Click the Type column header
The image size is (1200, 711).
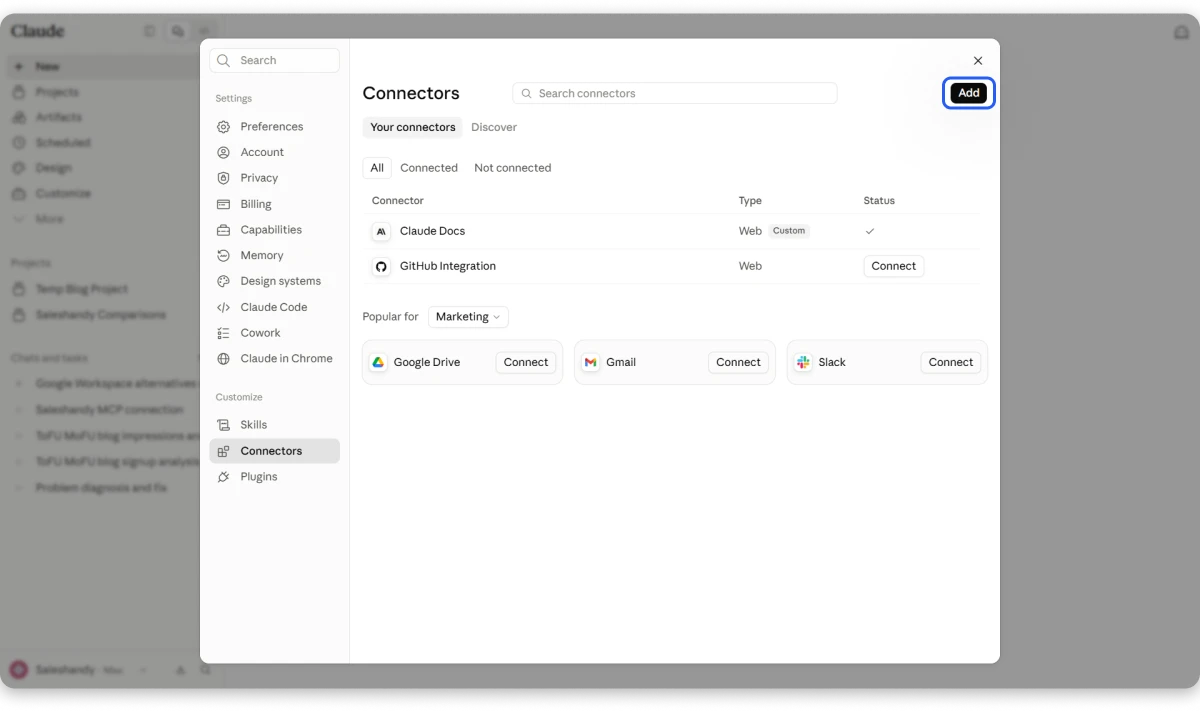750,201
